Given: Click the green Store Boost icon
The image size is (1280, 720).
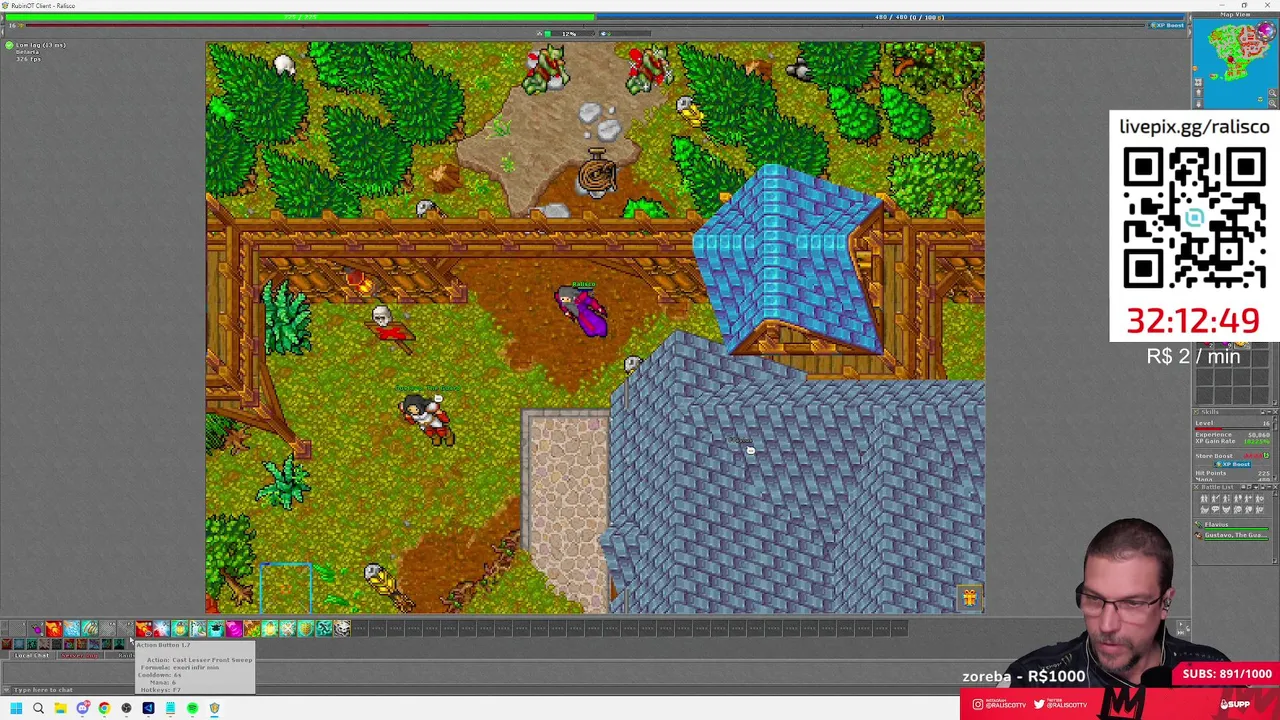Looking at the screenshot, I should [1266, 455].
